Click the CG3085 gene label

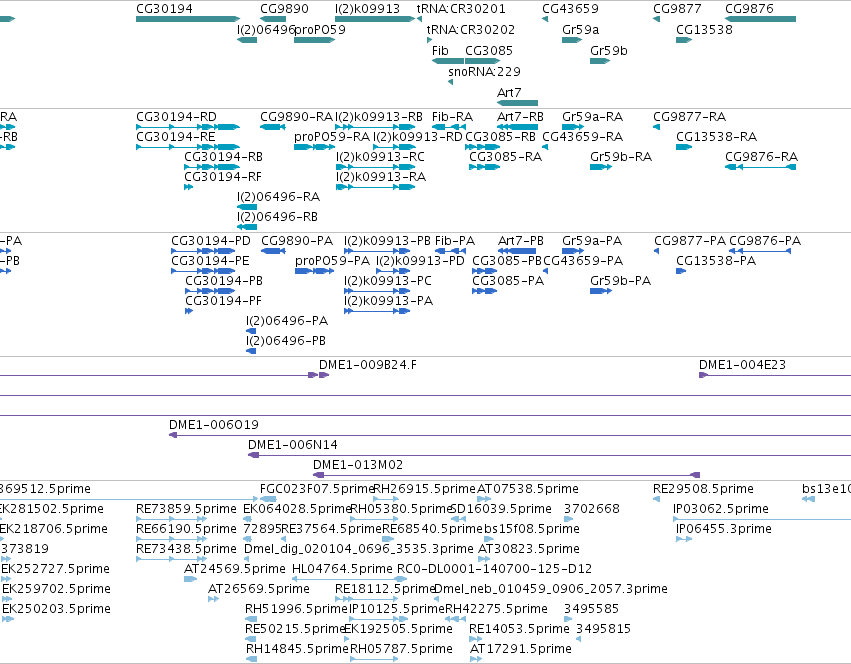[488, 50]
